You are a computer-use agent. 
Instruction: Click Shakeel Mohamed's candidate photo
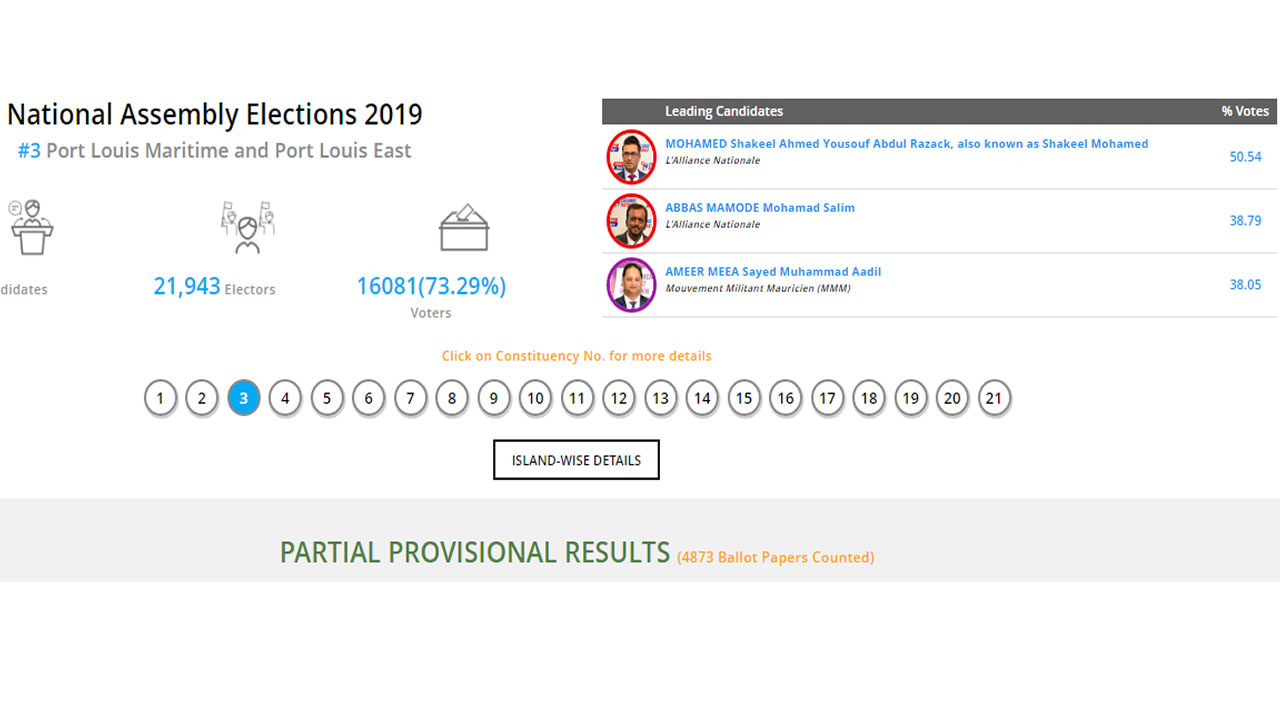[x=631, y=157]
